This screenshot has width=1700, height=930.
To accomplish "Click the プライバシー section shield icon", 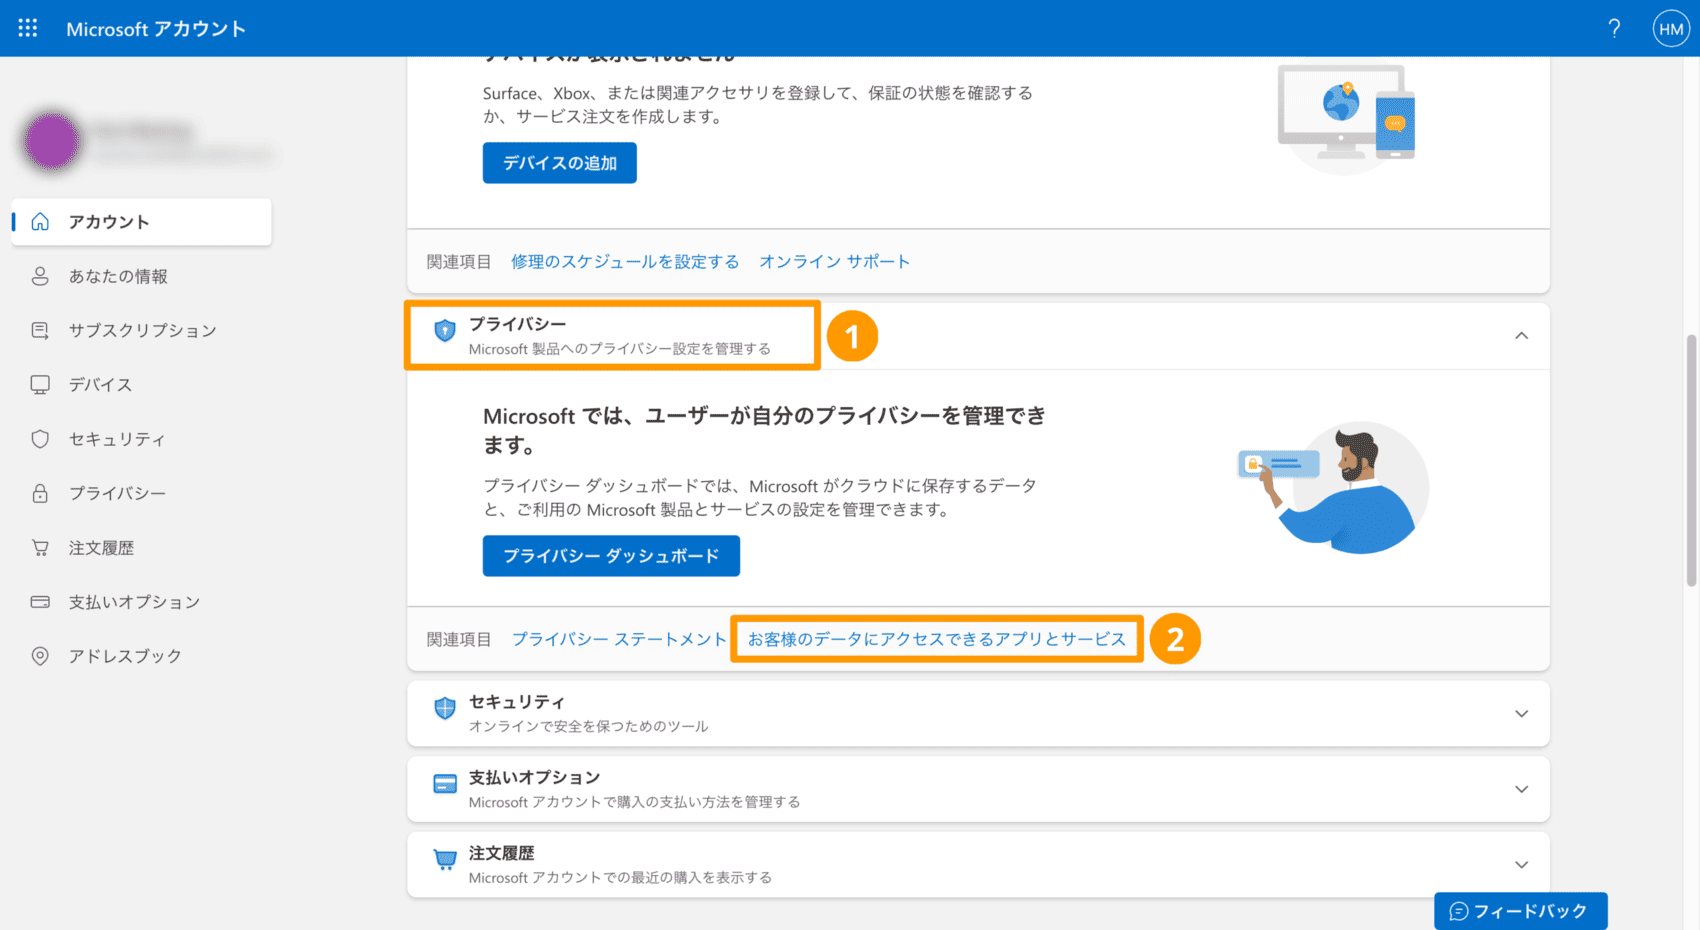I will pyautogui.click(x=445, y=331).
